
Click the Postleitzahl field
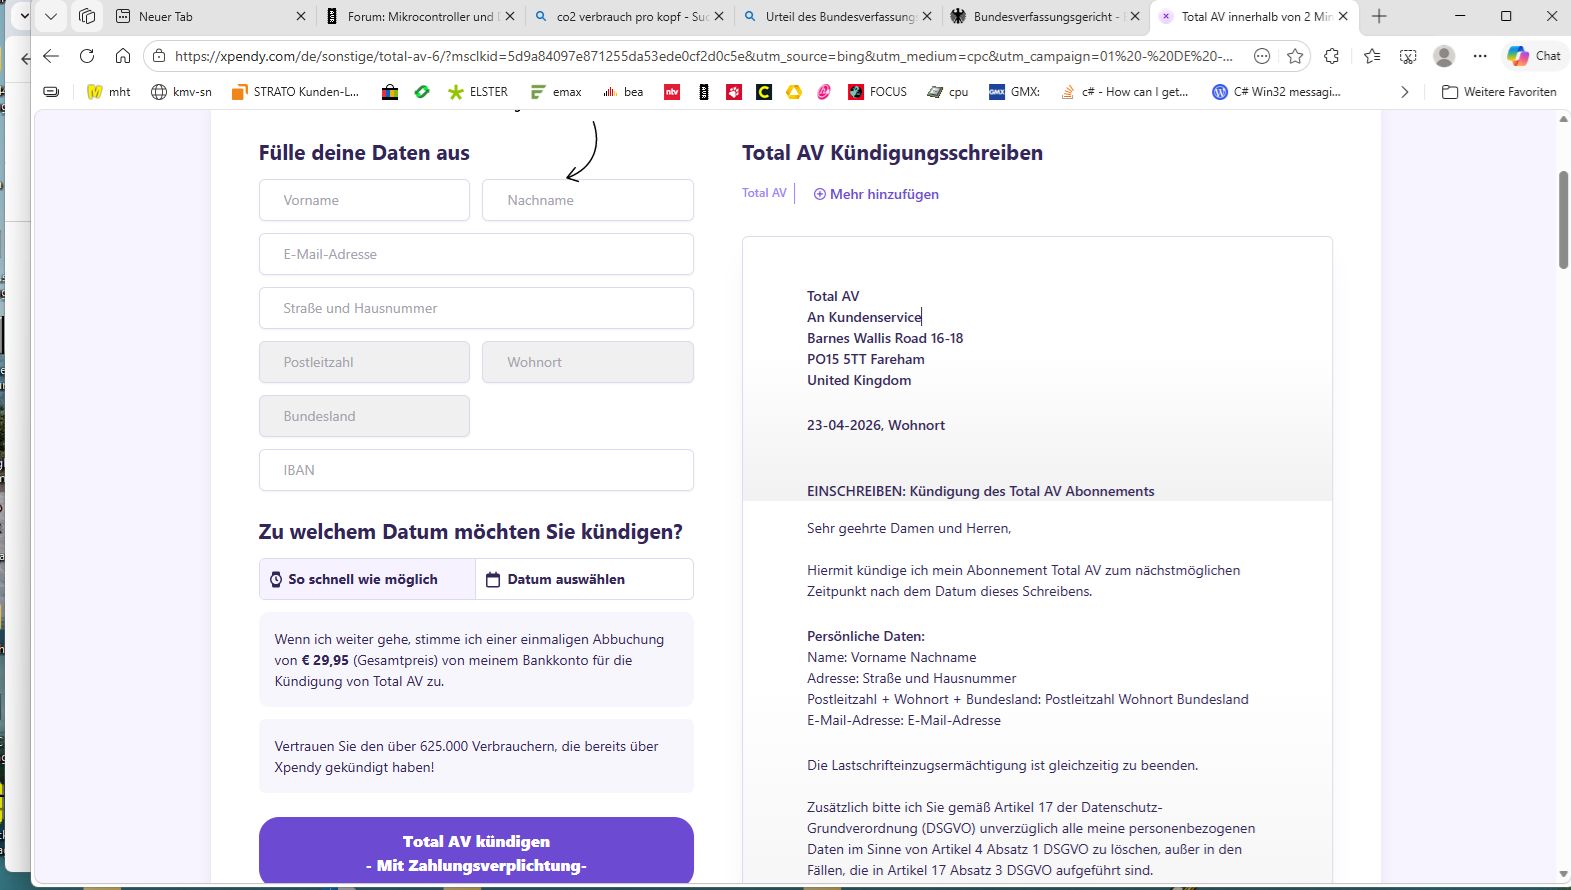point(364,362)
